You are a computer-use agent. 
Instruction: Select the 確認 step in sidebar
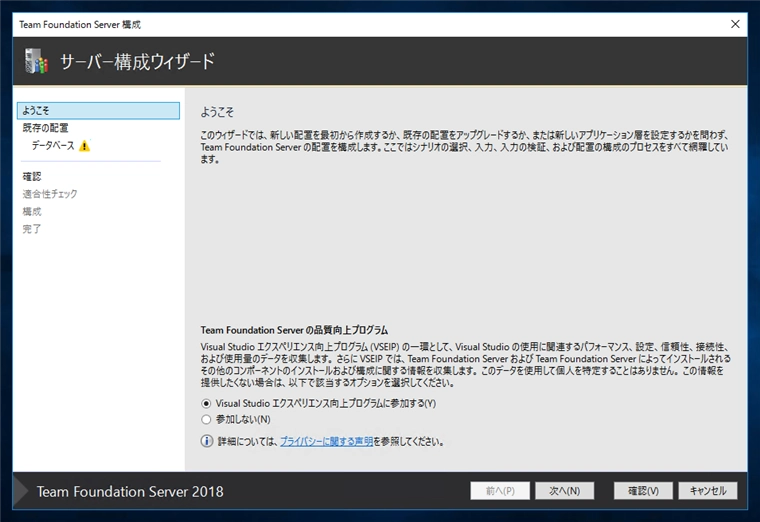tap(32, 176)
